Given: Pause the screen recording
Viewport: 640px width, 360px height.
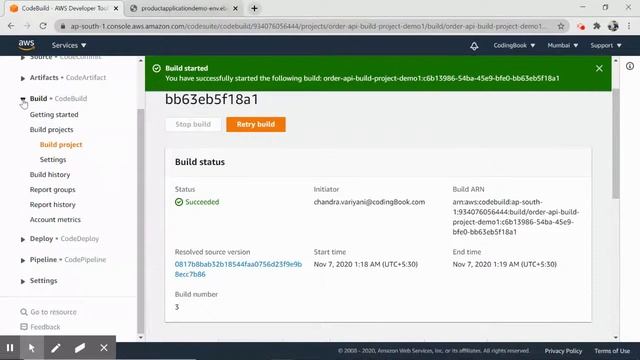Looking at the screenshot, I should click(10, 348).
